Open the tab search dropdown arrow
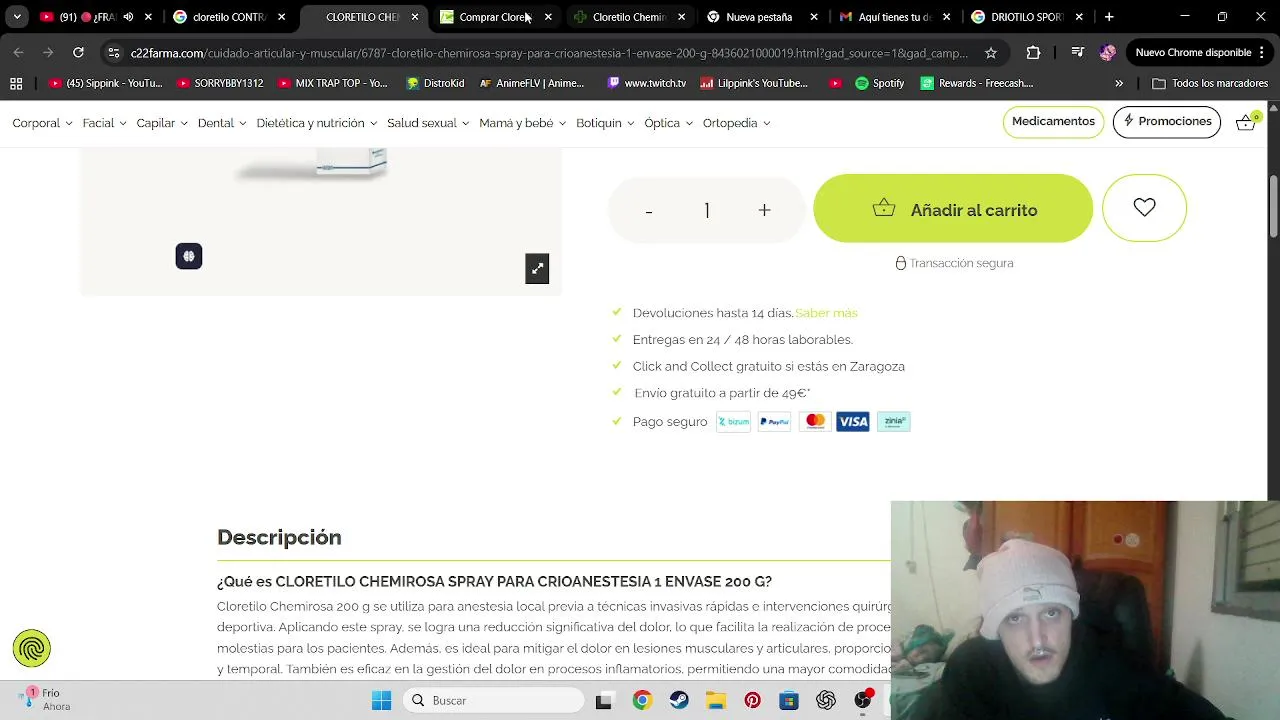The width and height of the screenshot is (1280, 720). (x=17, y=17)
